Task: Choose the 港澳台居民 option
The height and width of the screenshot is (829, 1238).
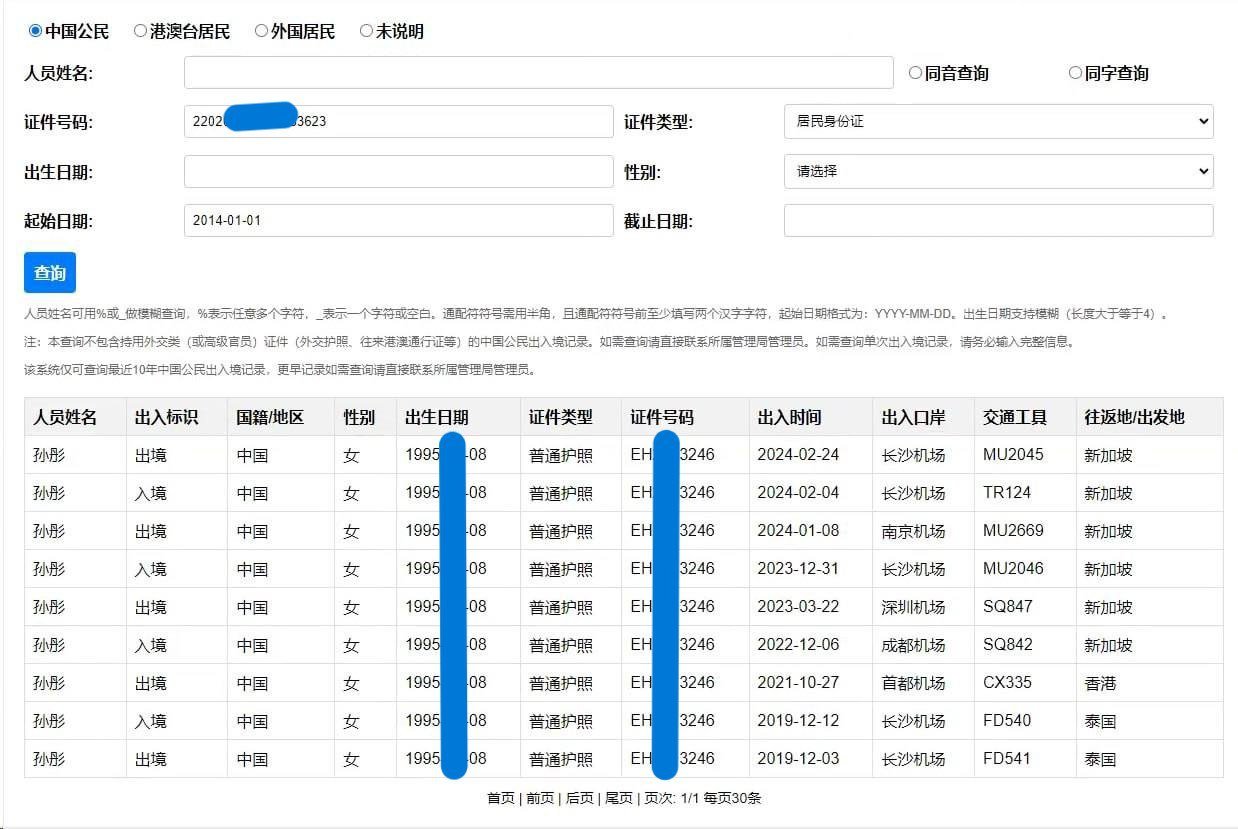Action: tap(140, 31)
